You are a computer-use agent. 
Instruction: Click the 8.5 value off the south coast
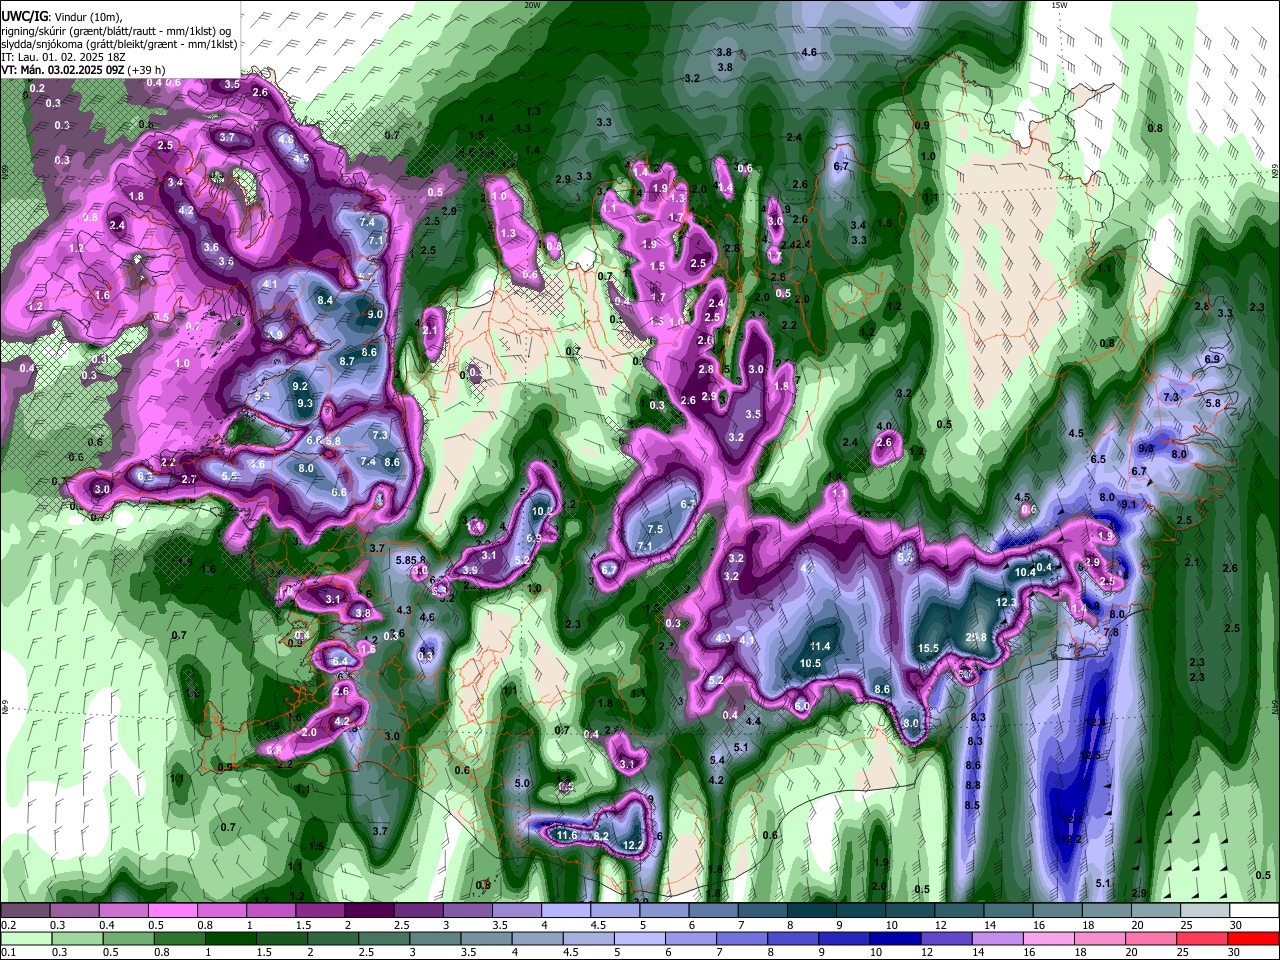tap(972, 805)
